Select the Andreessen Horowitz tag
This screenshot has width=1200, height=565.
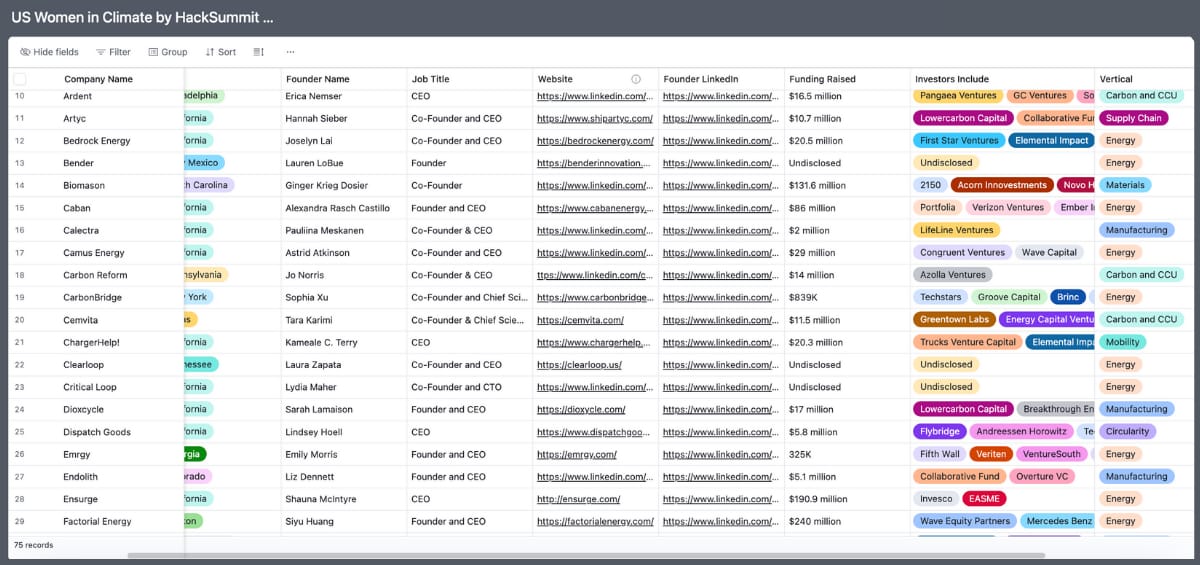pyautogui.click(x=1022, y=432)
